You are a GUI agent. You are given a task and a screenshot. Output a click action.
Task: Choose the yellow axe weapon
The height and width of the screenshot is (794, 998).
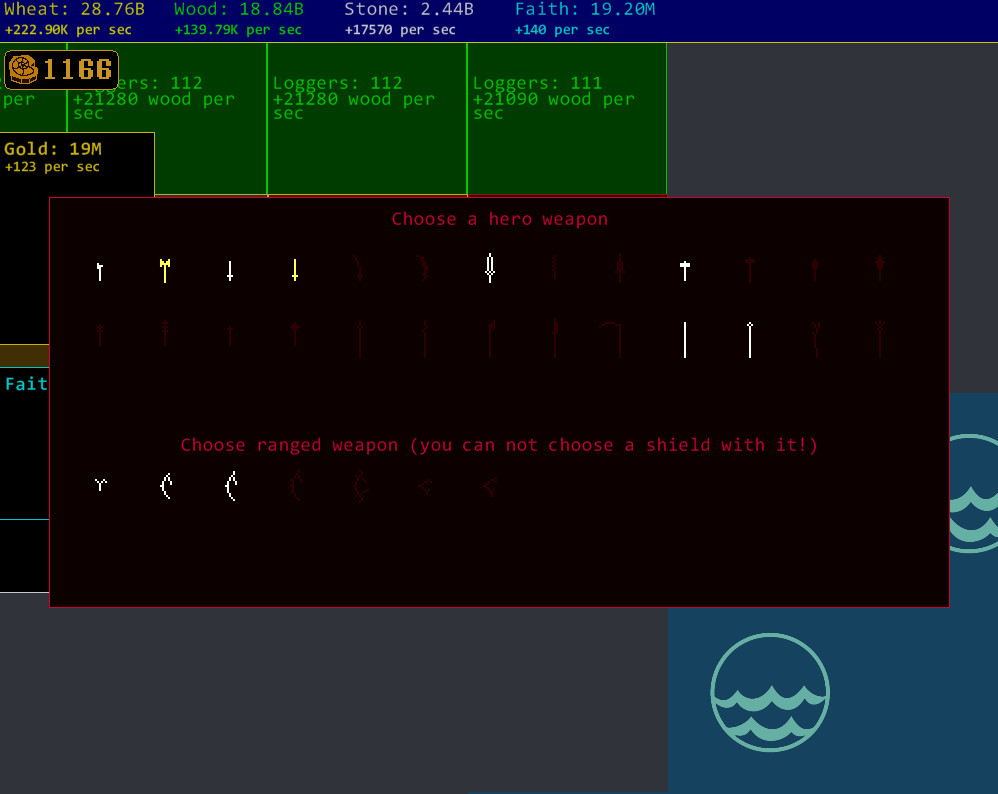point(164,266)
